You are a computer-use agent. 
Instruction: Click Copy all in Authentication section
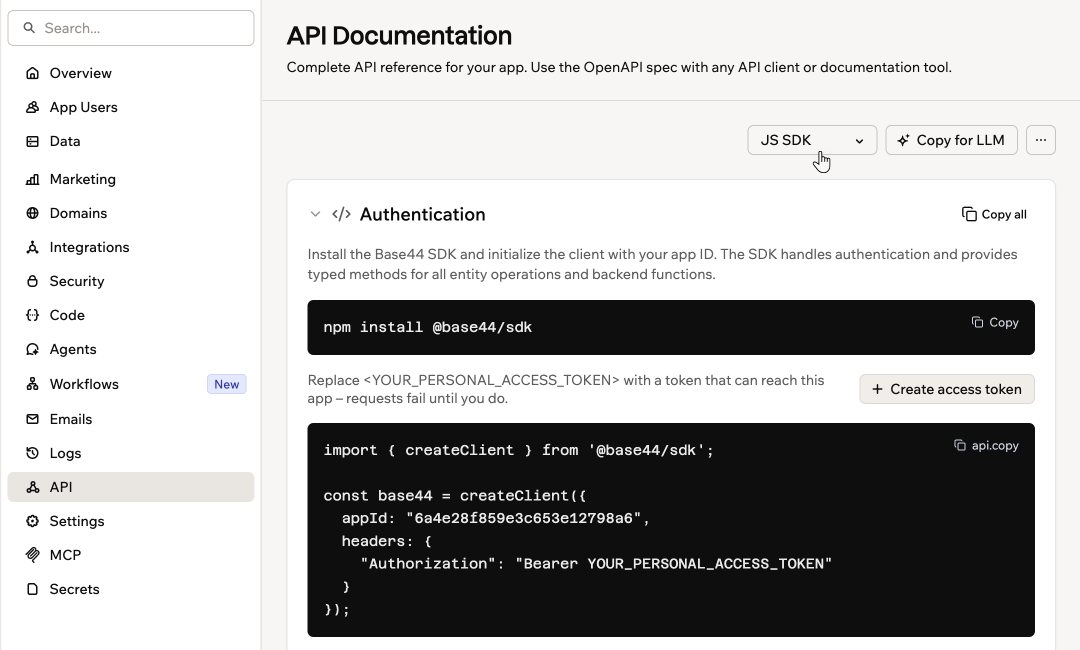click(994, 214)
